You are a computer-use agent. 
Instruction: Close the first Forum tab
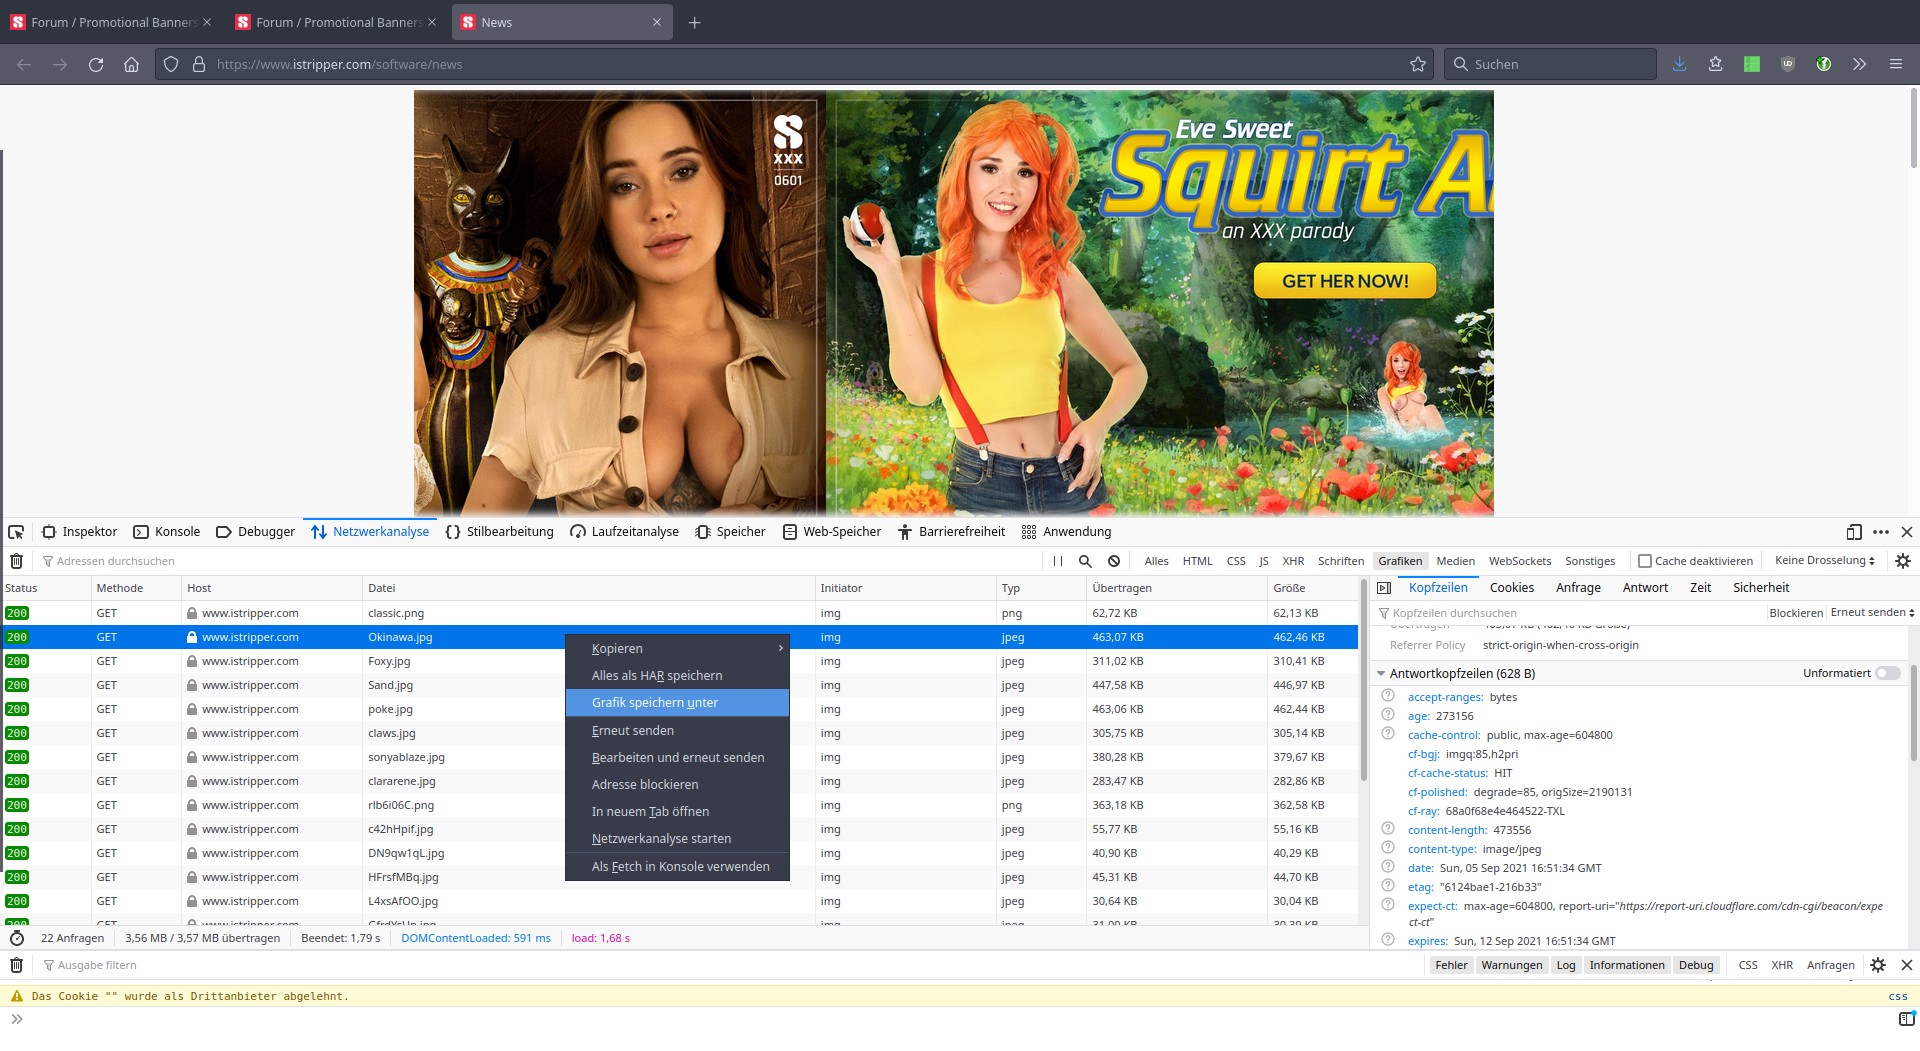click(207, 22)
